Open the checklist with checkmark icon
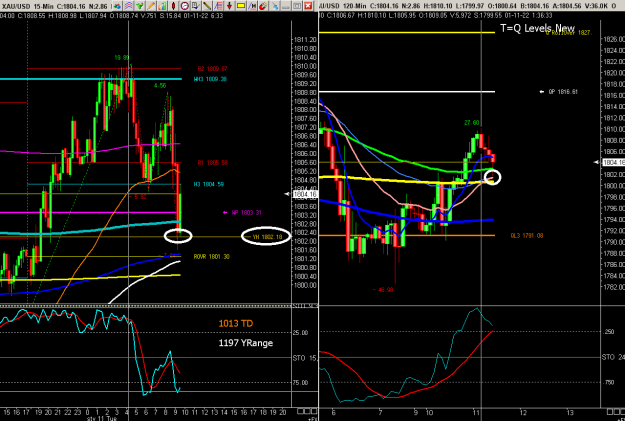This screenshot has height=421, width=625. (196, 6)
